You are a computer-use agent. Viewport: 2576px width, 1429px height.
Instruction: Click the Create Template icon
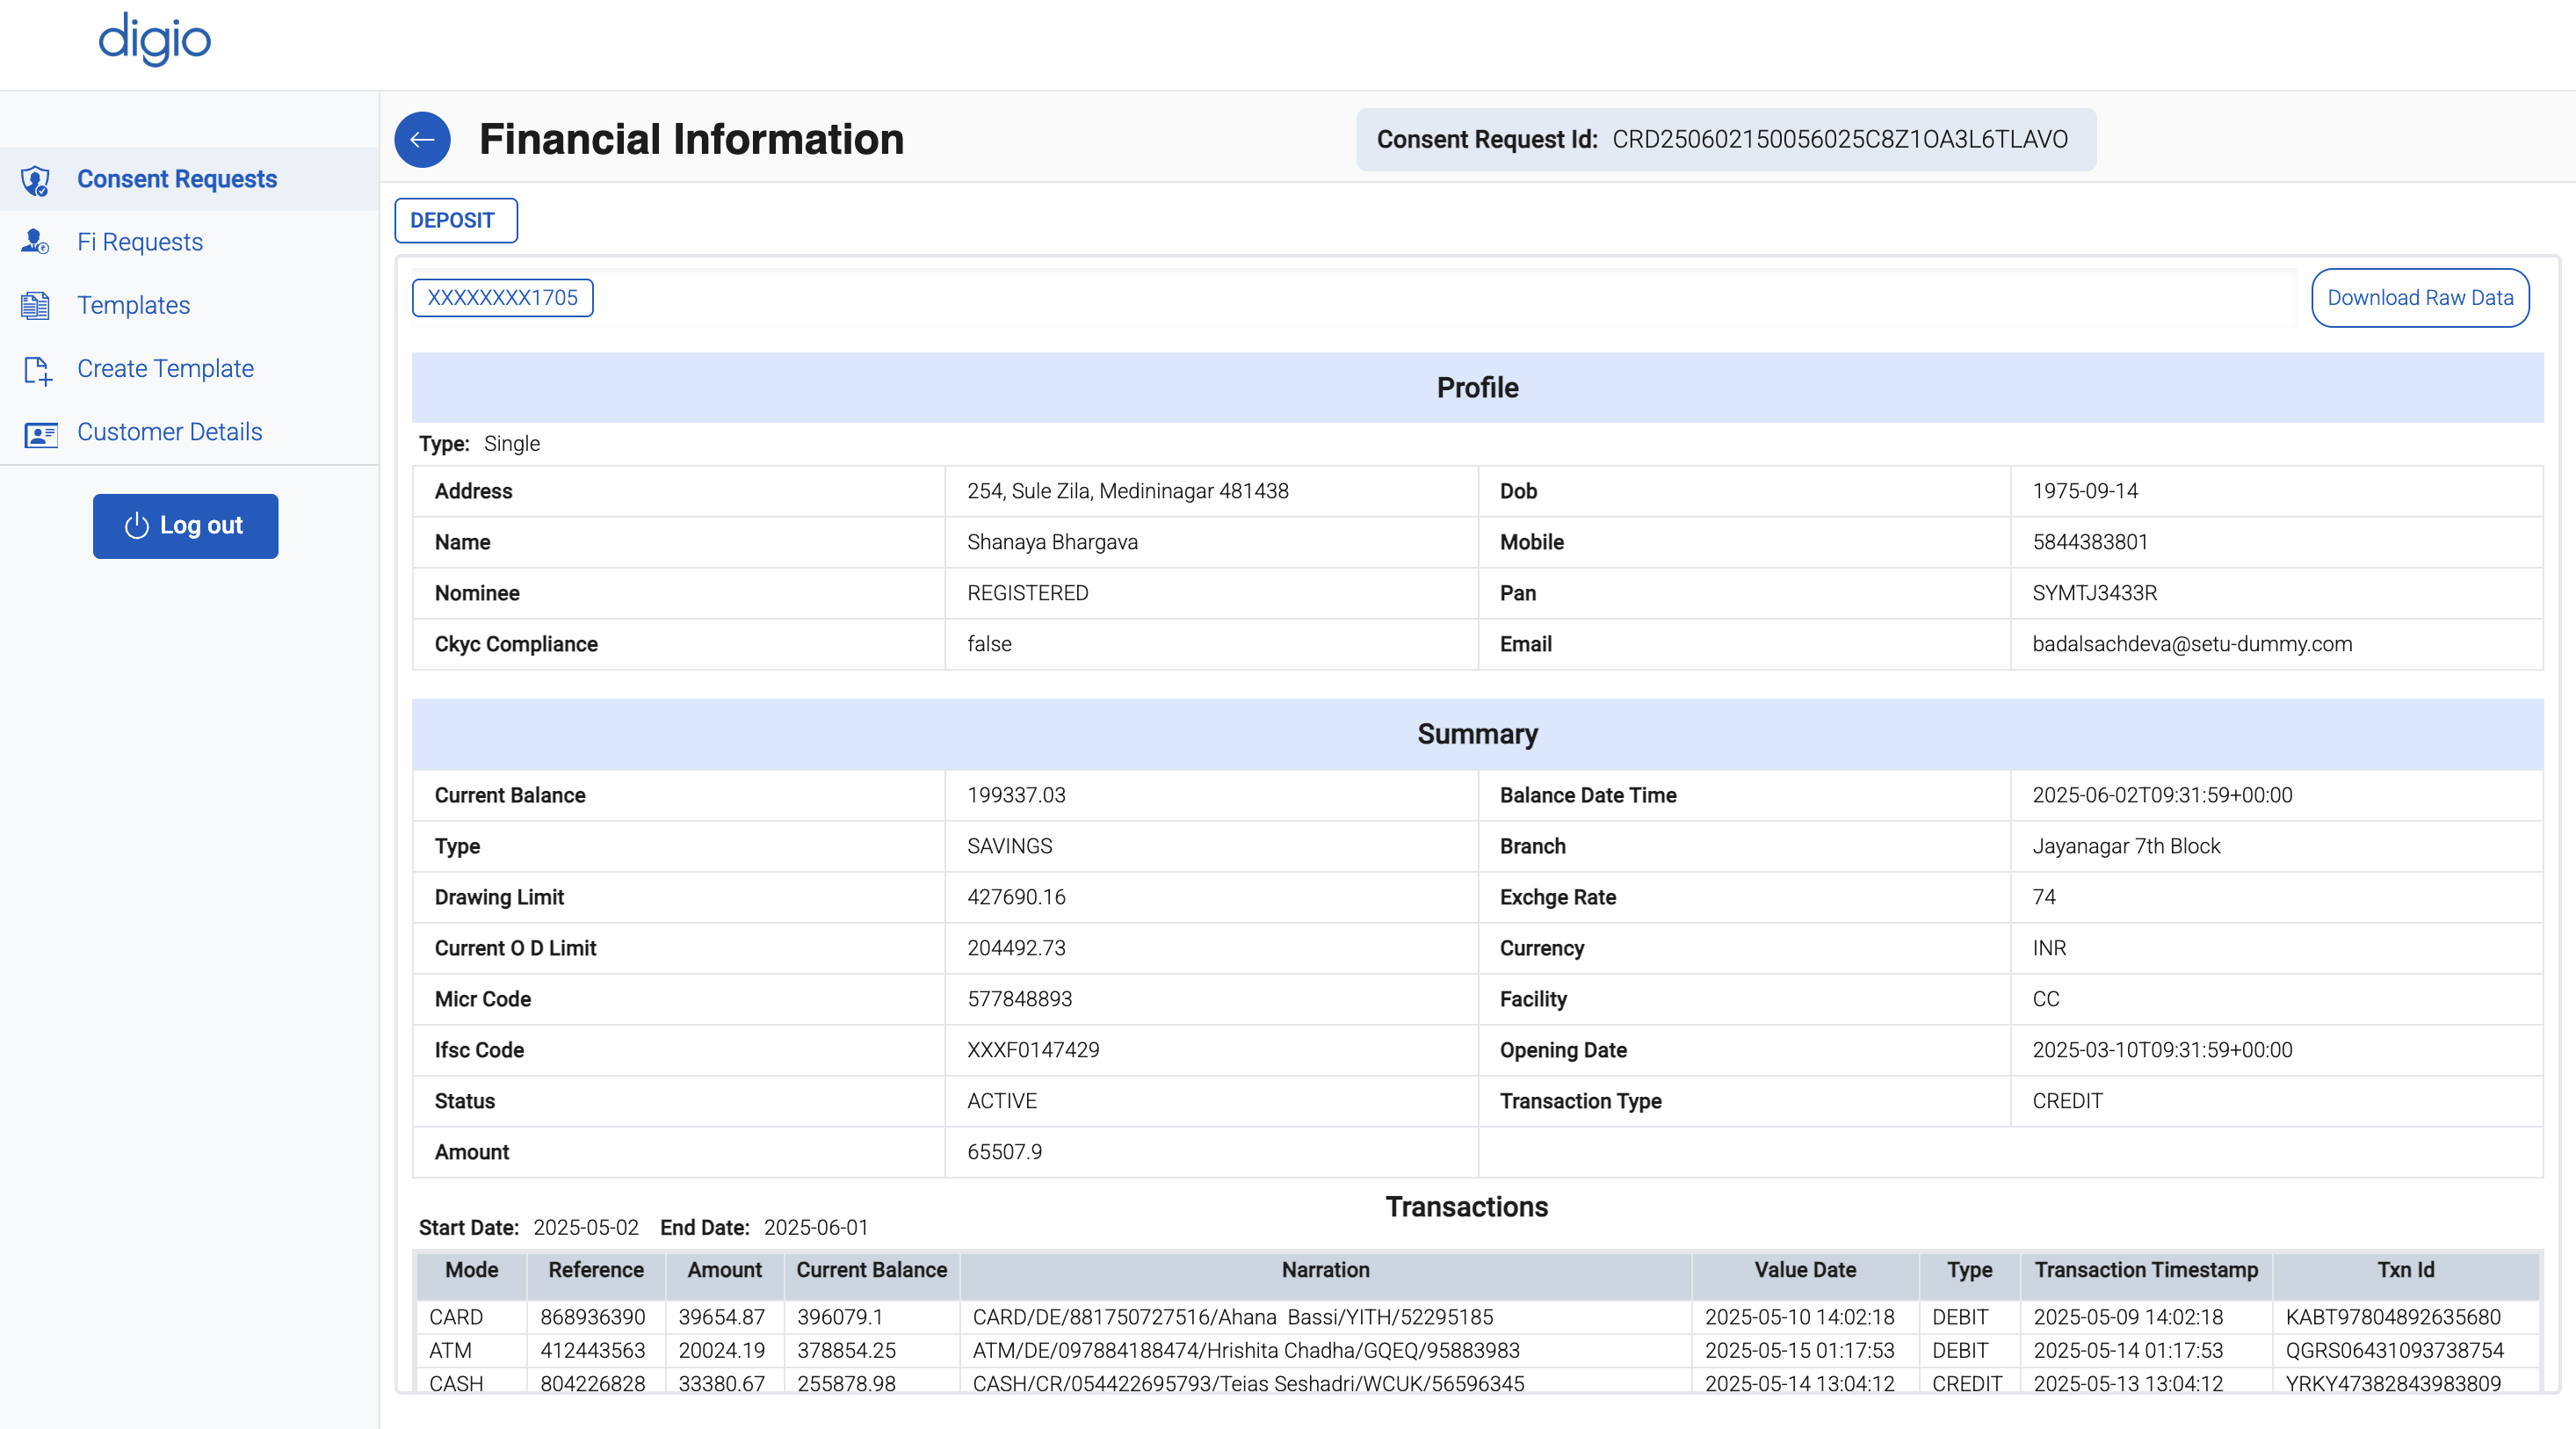36,369
